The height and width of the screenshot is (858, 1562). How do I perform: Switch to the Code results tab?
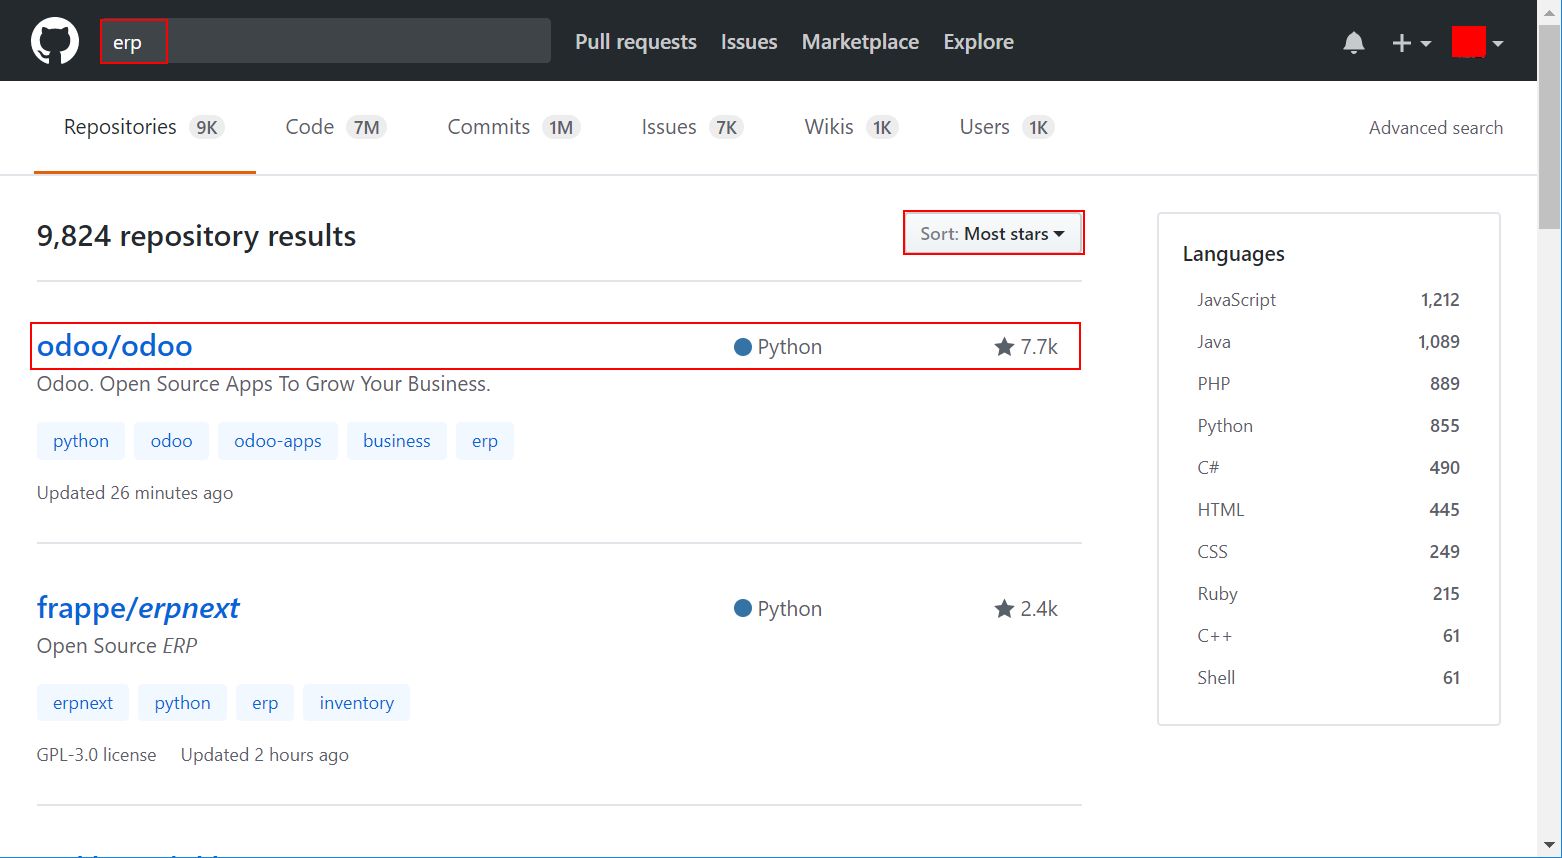[334, 127]
